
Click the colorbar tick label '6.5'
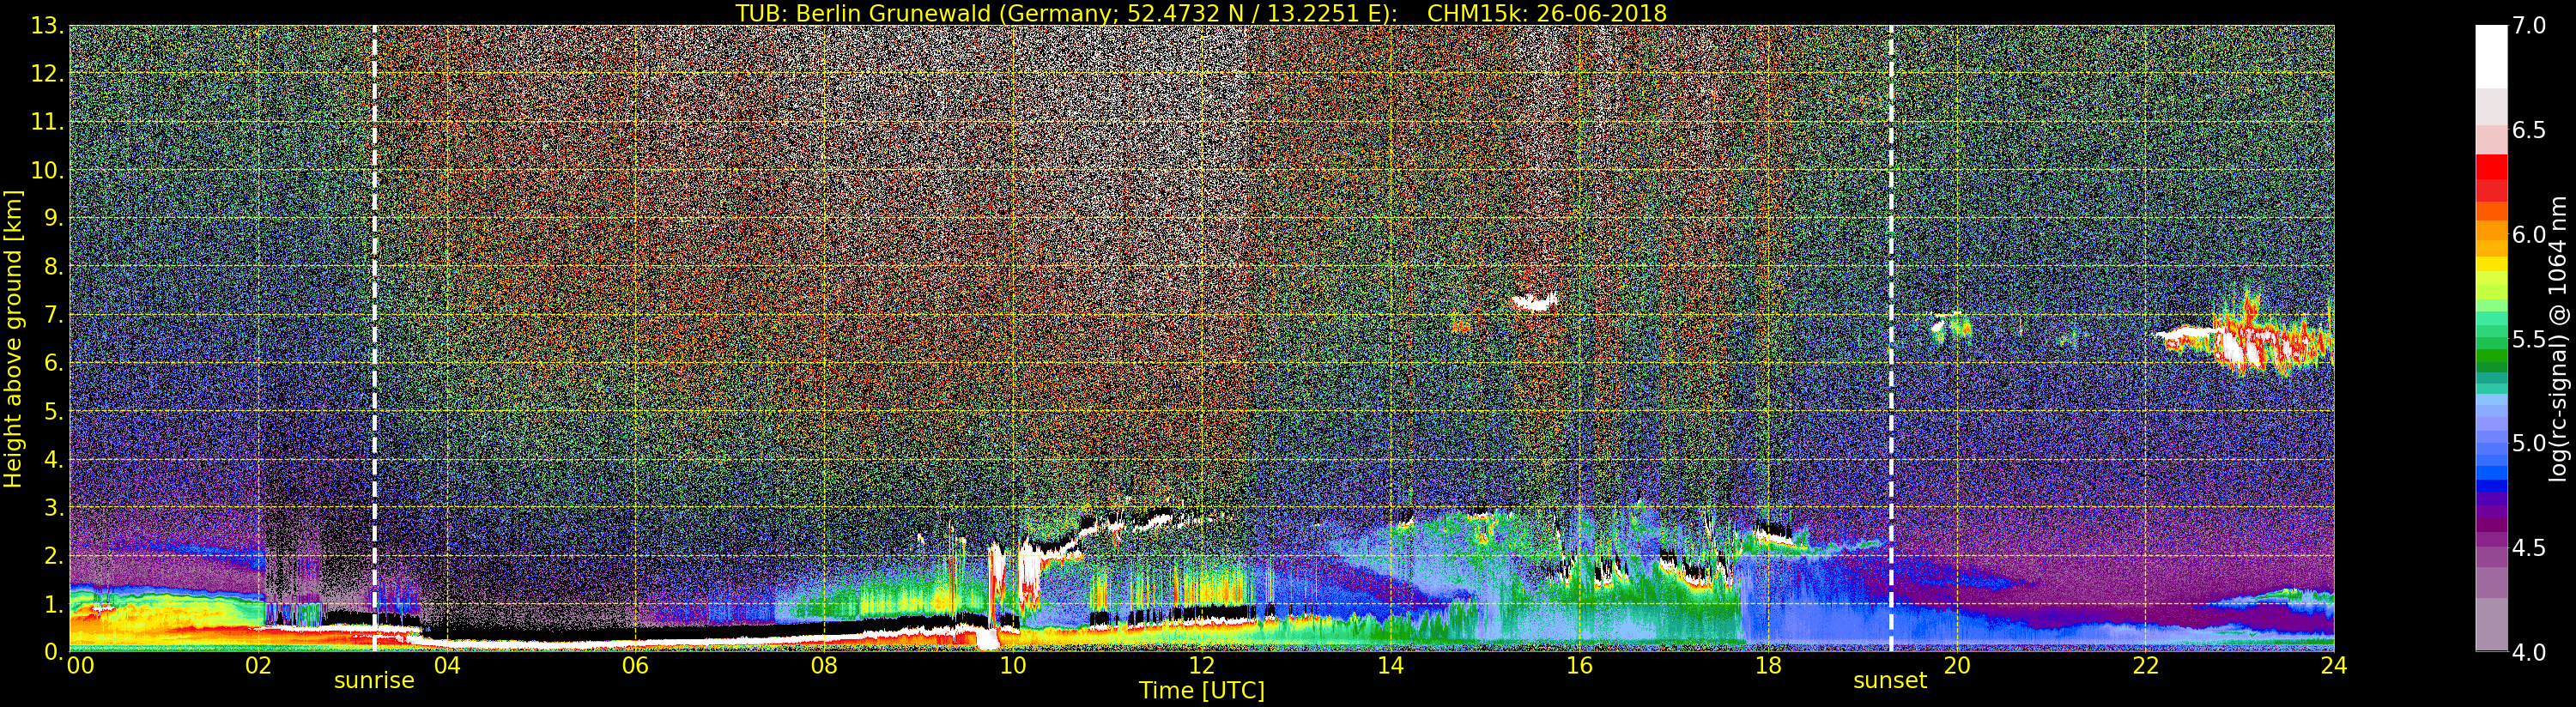[x=2529, y=130]
